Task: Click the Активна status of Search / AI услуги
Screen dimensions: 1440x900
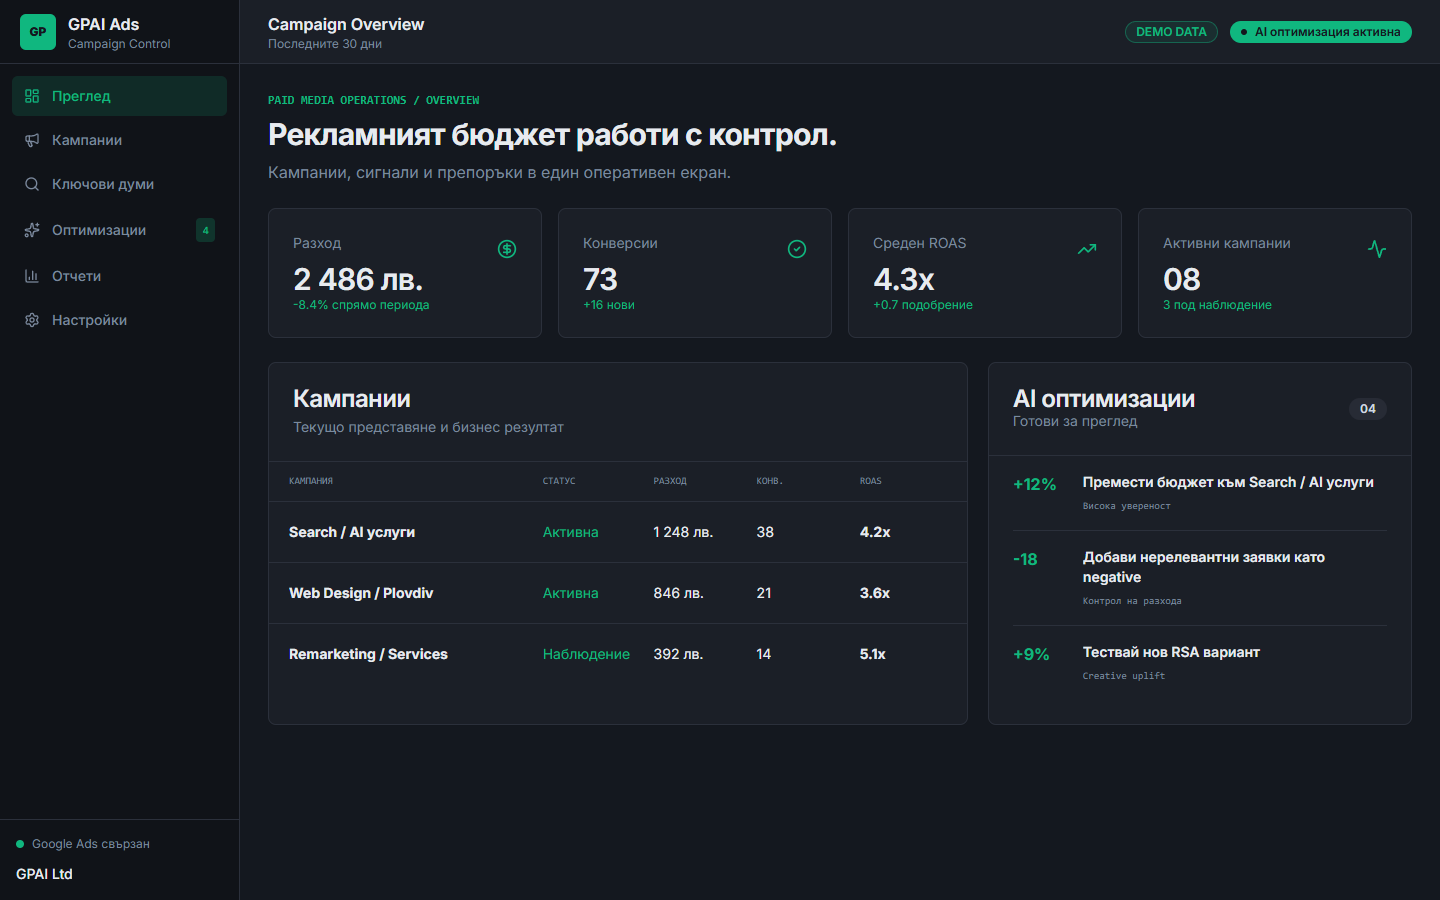Action: point(571,532)
